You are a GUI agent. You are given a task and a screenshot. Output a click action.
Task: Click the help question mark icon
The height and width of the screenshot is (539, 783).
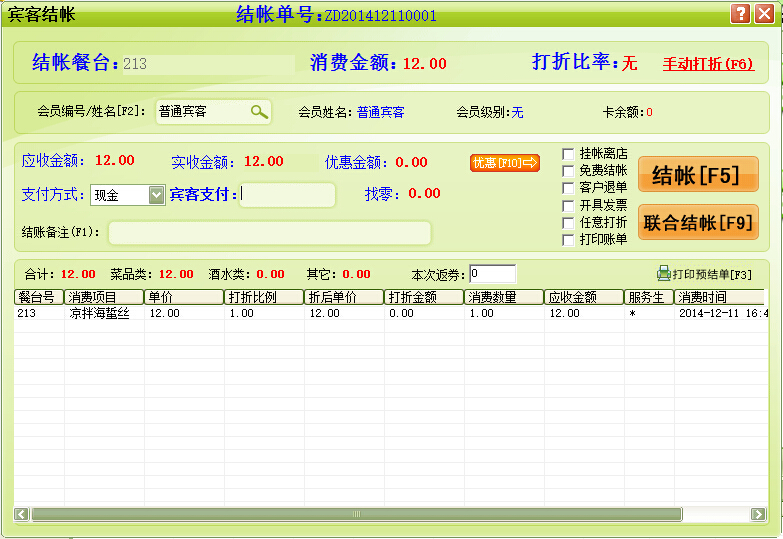pyautogui.click(x=740, y=14)
